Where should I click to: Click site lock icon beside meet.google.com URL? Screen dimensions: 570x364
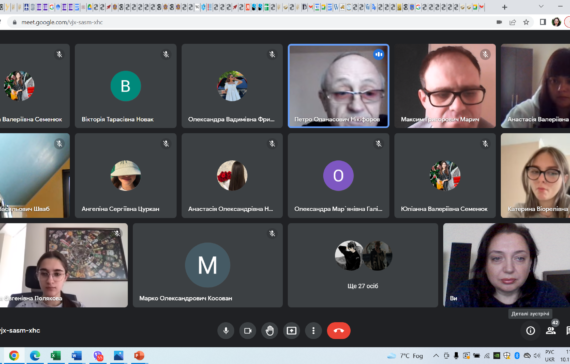[x=15, y=22]
